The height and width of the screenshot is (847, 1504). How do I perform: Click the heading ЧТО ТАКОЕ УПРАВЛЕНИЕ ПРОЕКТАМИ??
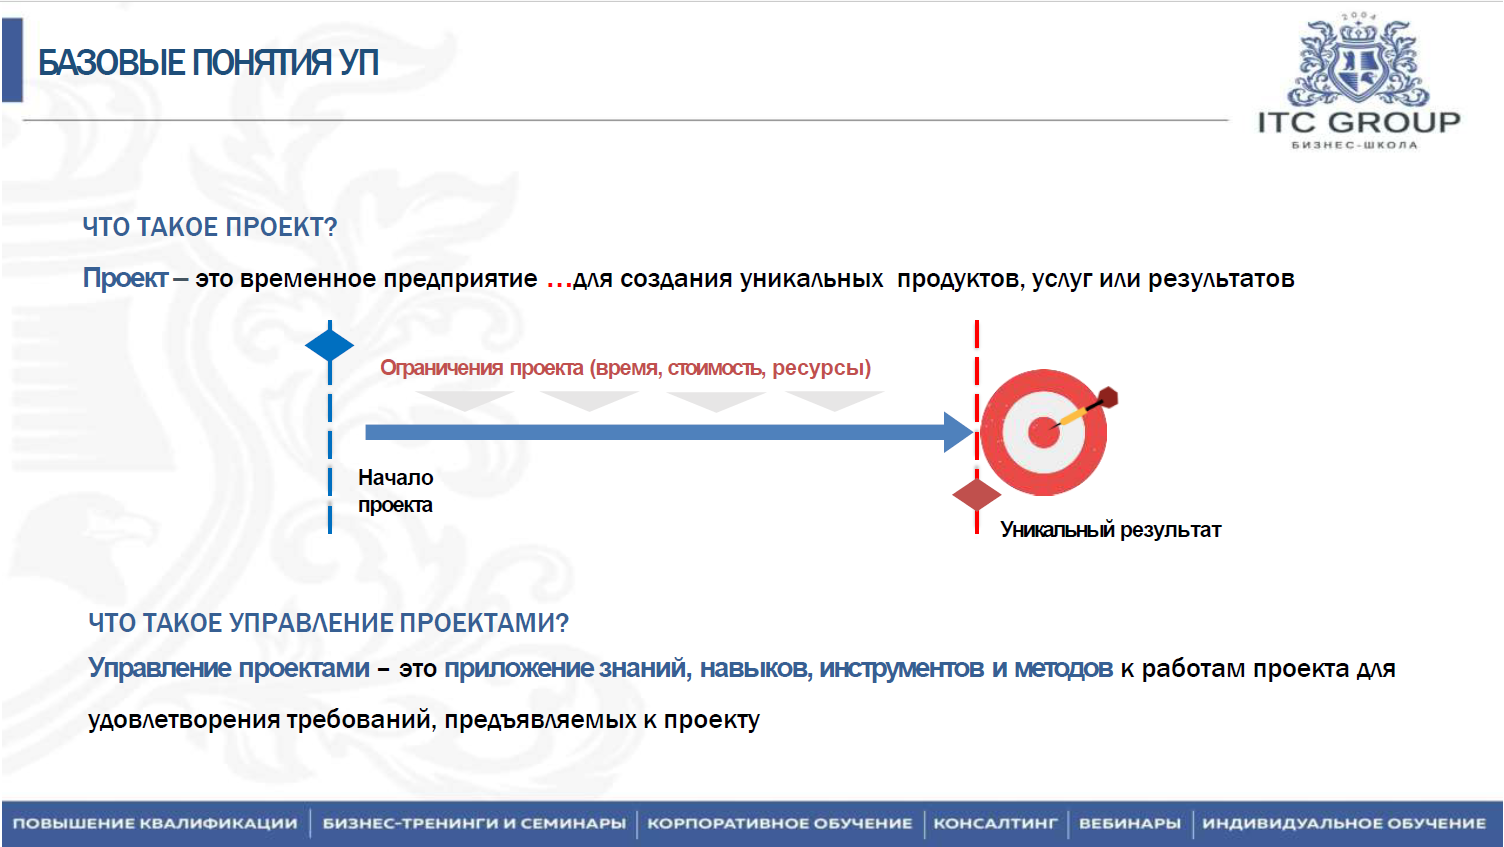tap(329, 623)
